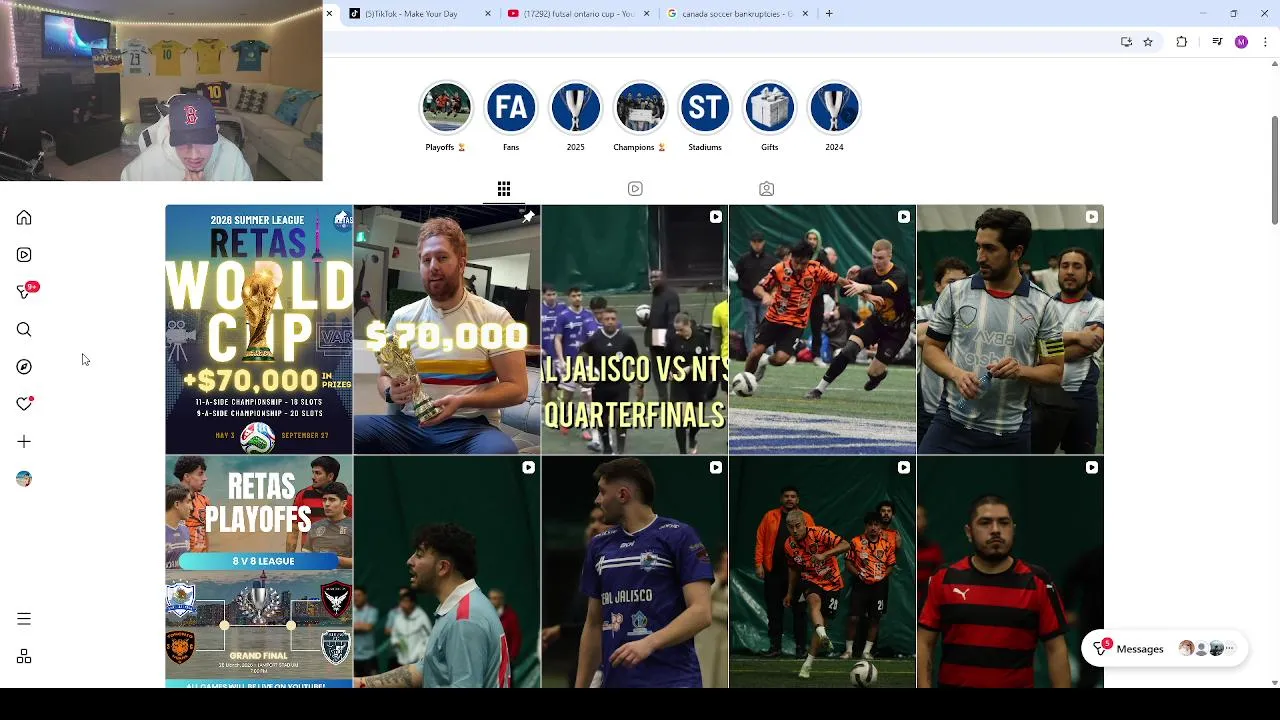Install app icon in address bar
This screenshot has height=720, width=1280.
1126,42
